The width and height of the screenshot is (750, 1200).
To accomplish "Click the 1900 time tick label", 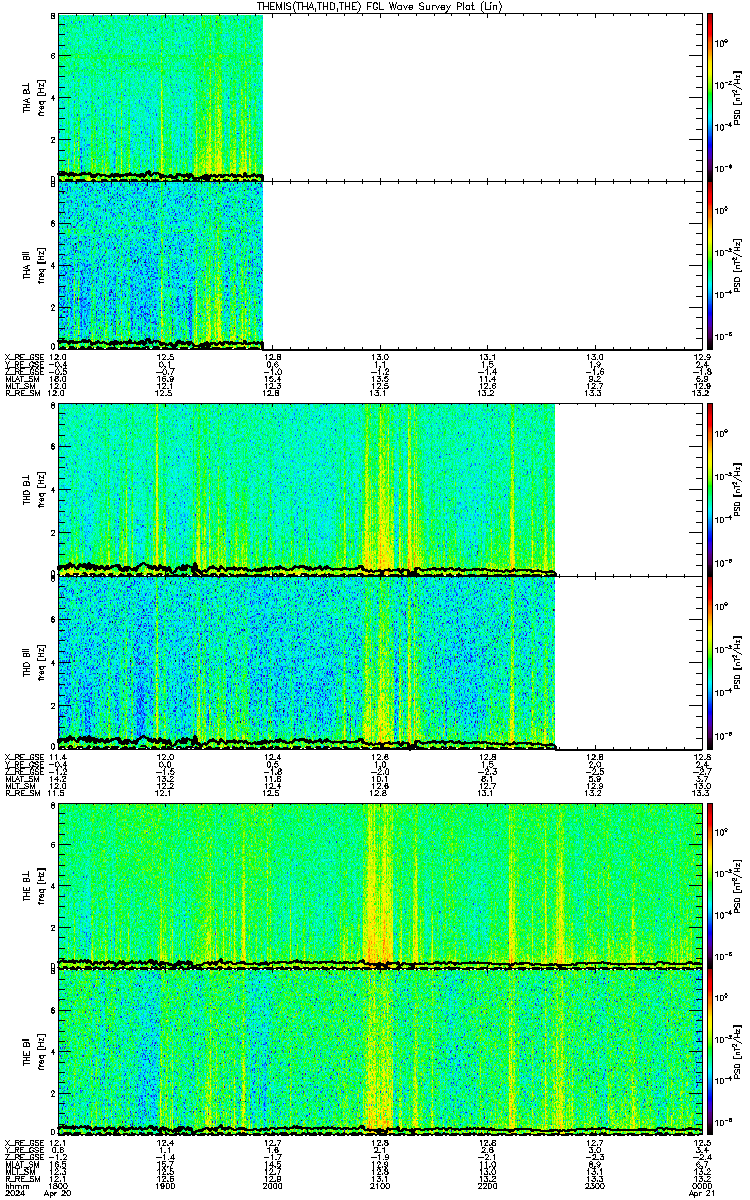I will (x=166, y=1184).
